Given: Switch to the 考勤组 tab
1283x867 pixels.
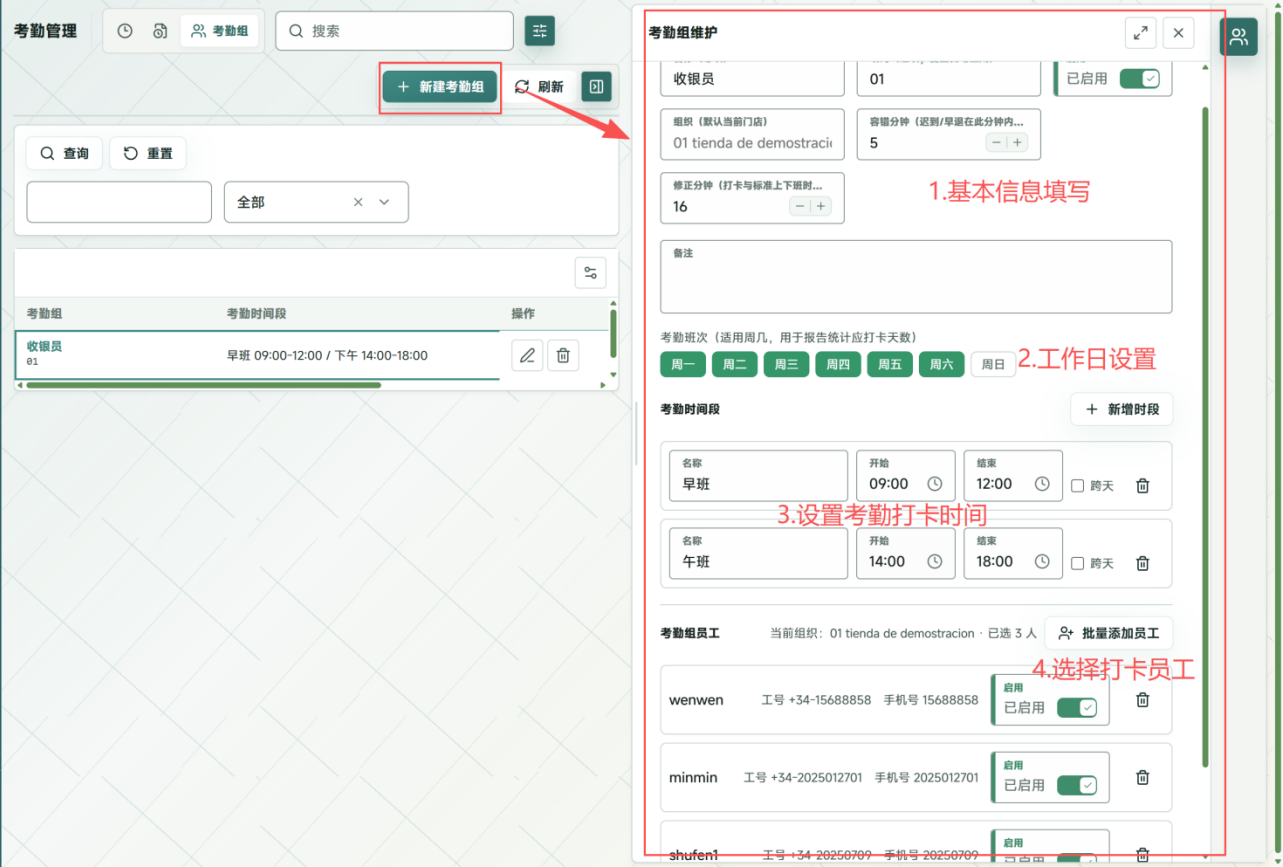Looking at the screenshot, I should click(220, 31).
